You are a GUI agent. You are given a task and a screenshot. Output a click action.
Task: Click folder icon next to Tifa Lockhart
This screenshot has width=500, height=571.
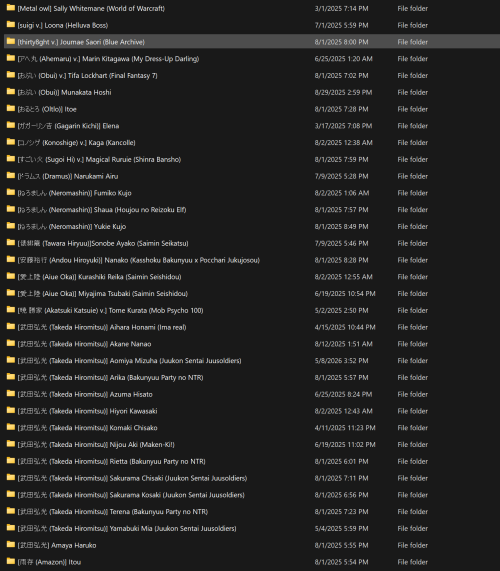tap(11, 75)
